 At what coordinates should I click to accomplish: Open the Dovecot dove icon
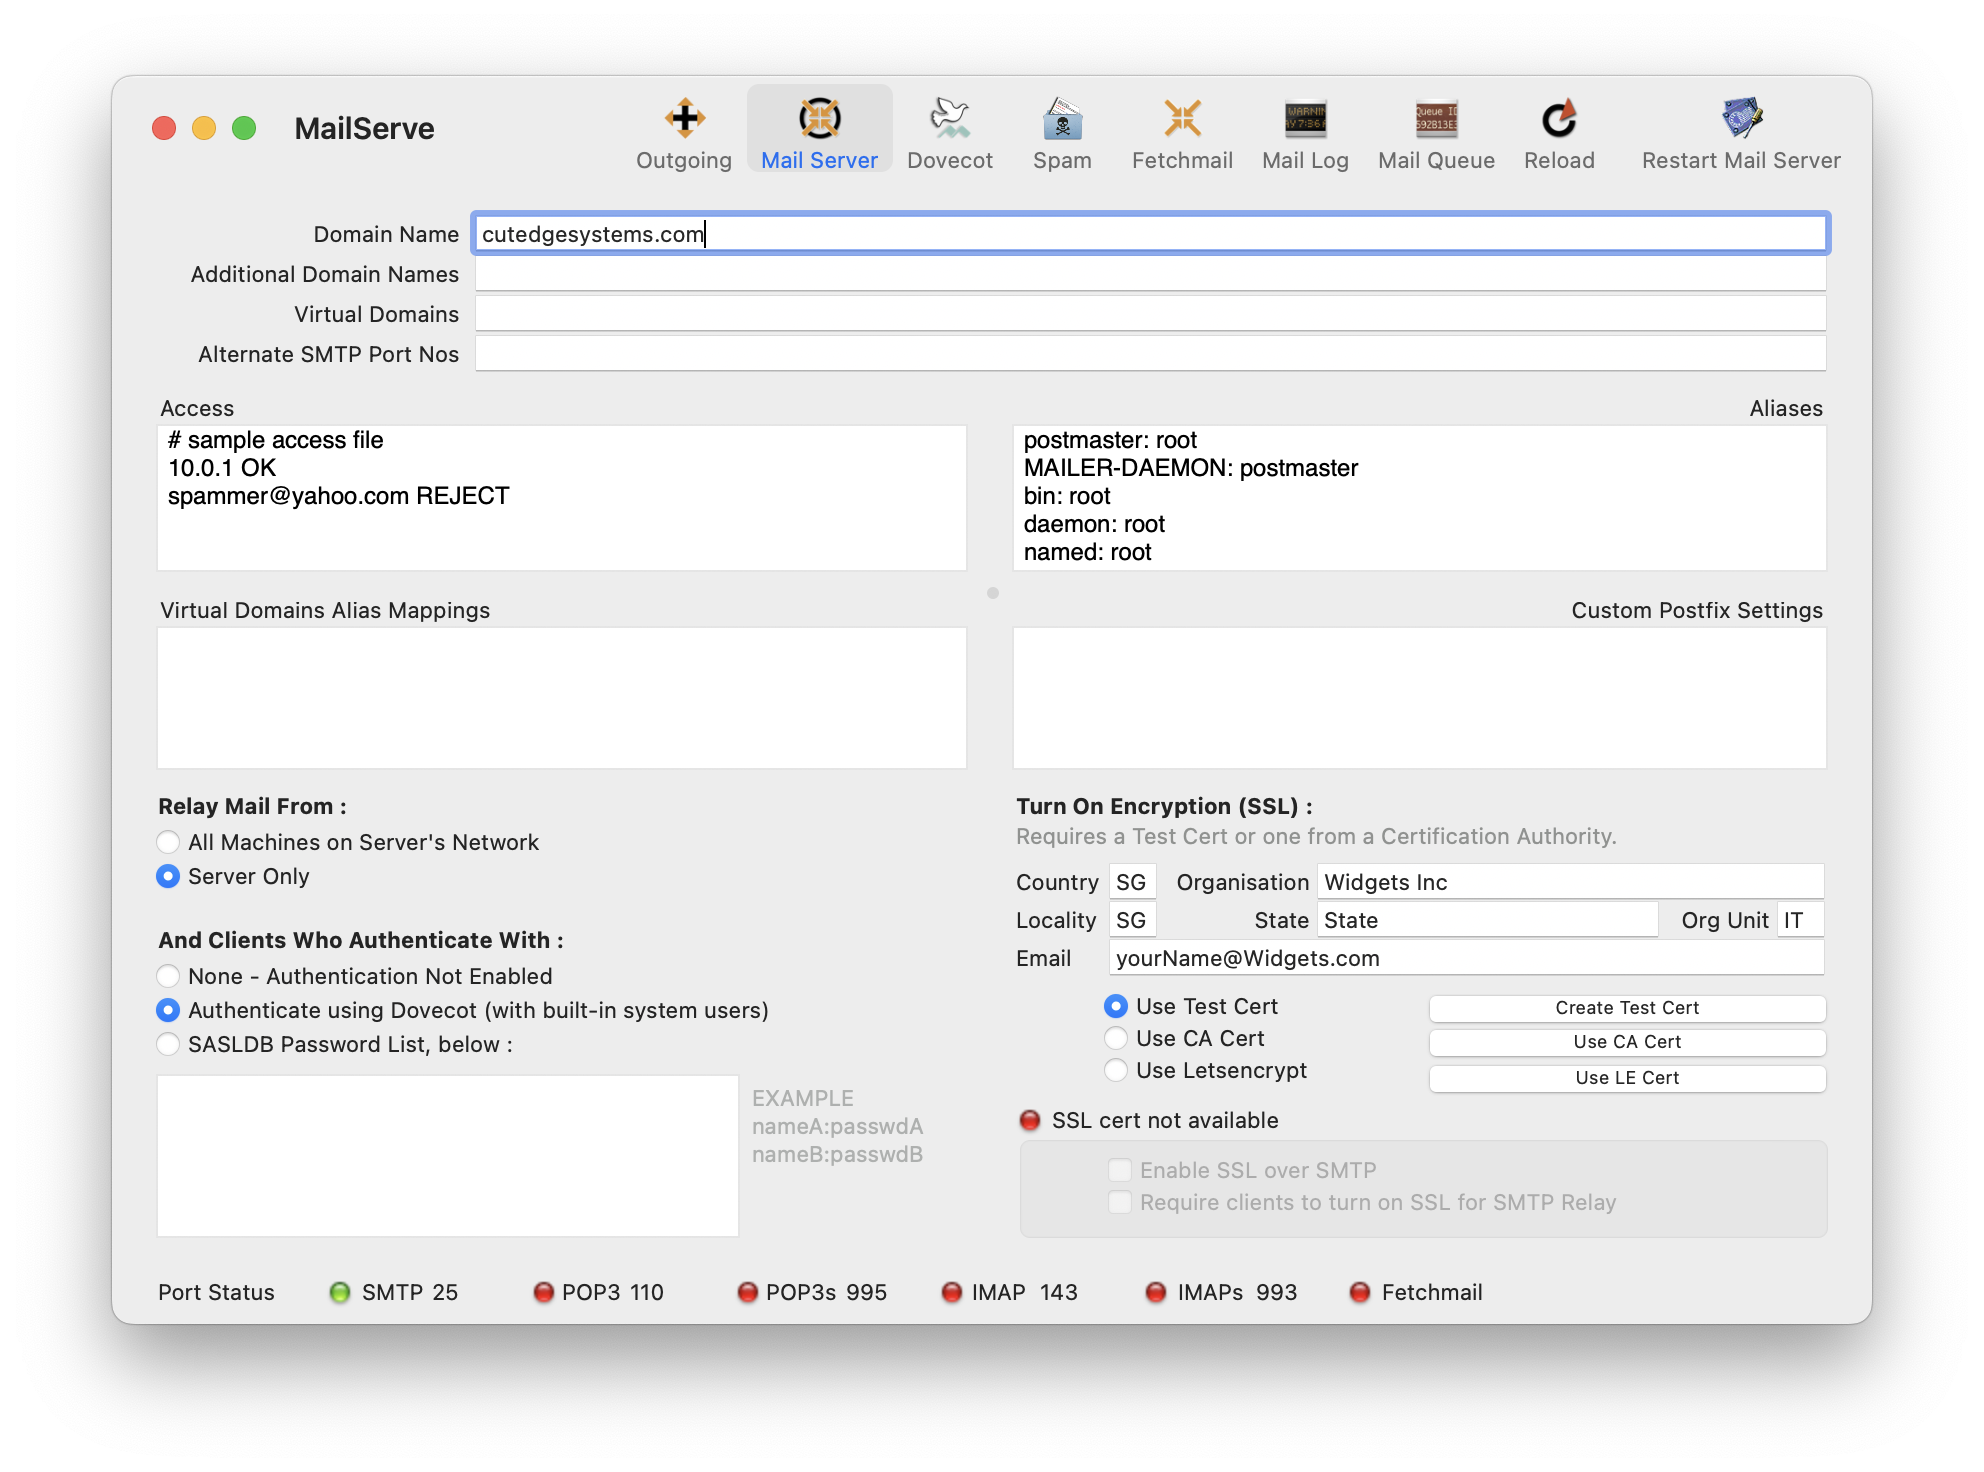(x=949, y=120)
